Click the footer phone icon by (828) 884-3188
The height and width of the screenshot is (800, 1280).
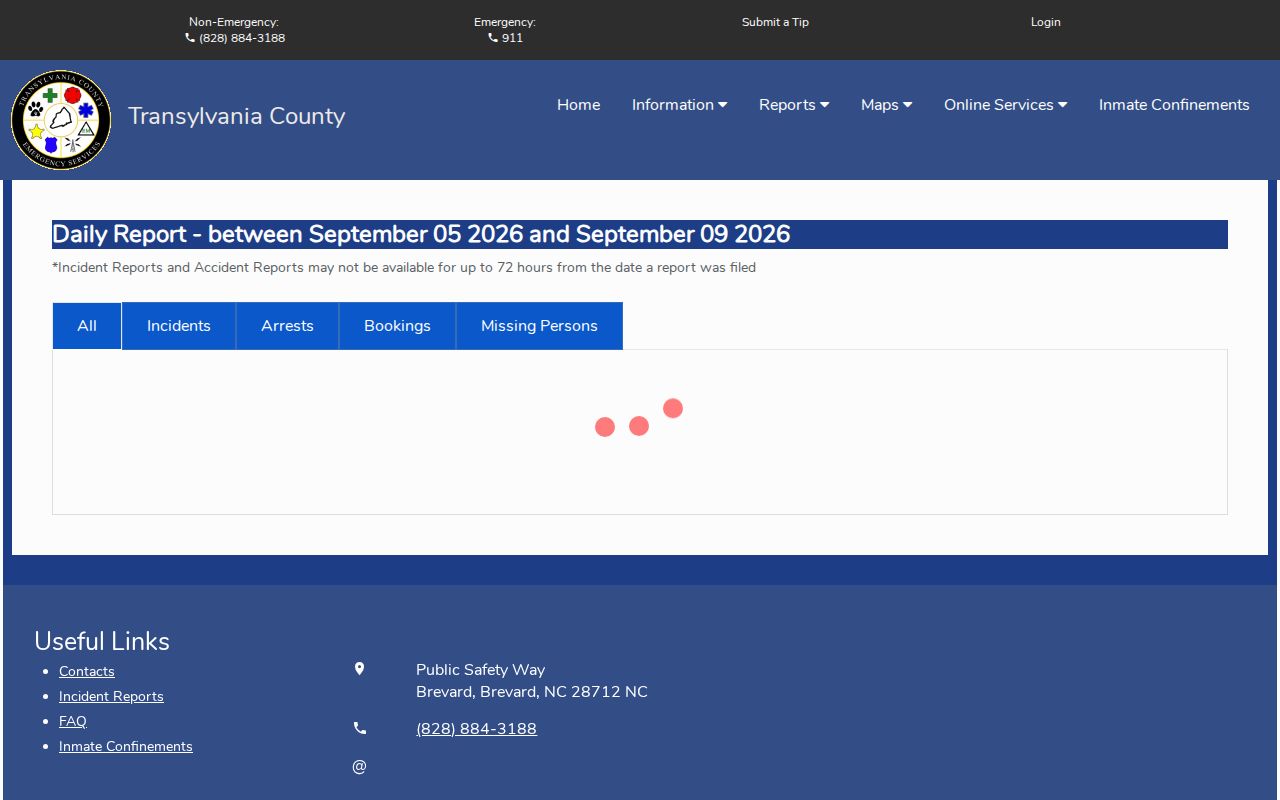click(360, 728)
